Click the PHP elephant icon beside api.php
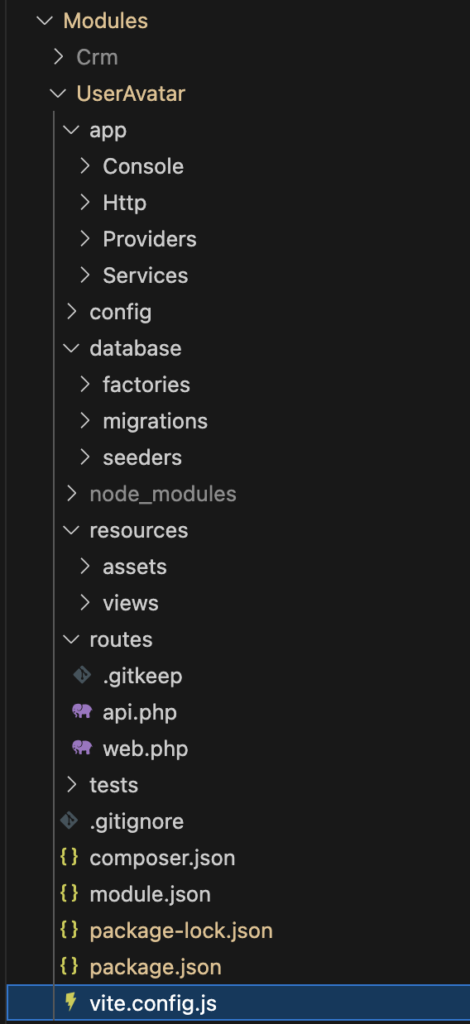 tap(82, 712)
